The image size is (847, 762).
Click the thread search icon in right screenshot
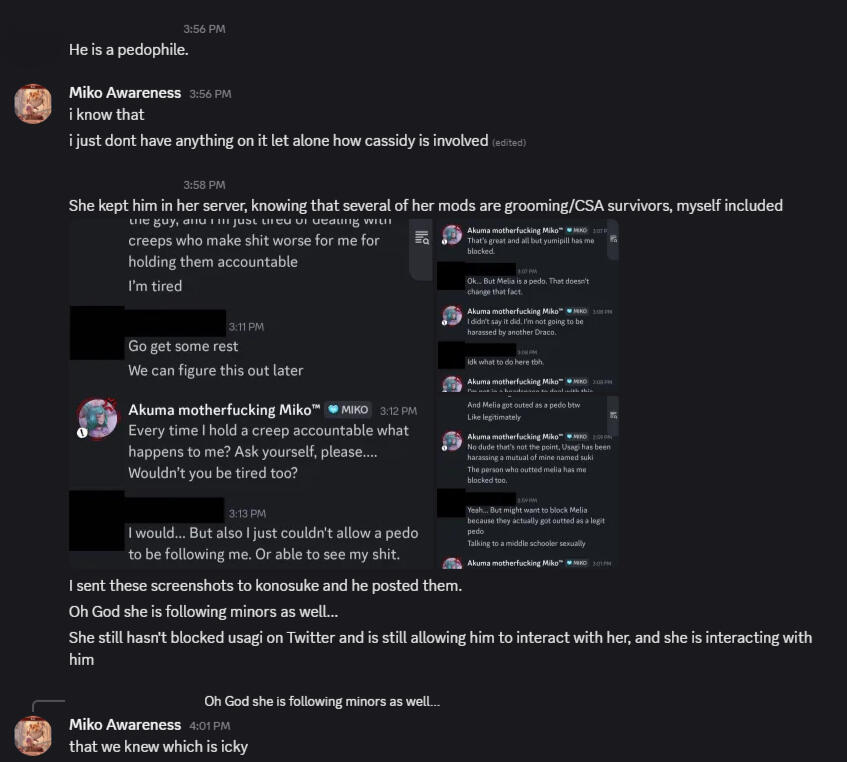tap(422, 236)
